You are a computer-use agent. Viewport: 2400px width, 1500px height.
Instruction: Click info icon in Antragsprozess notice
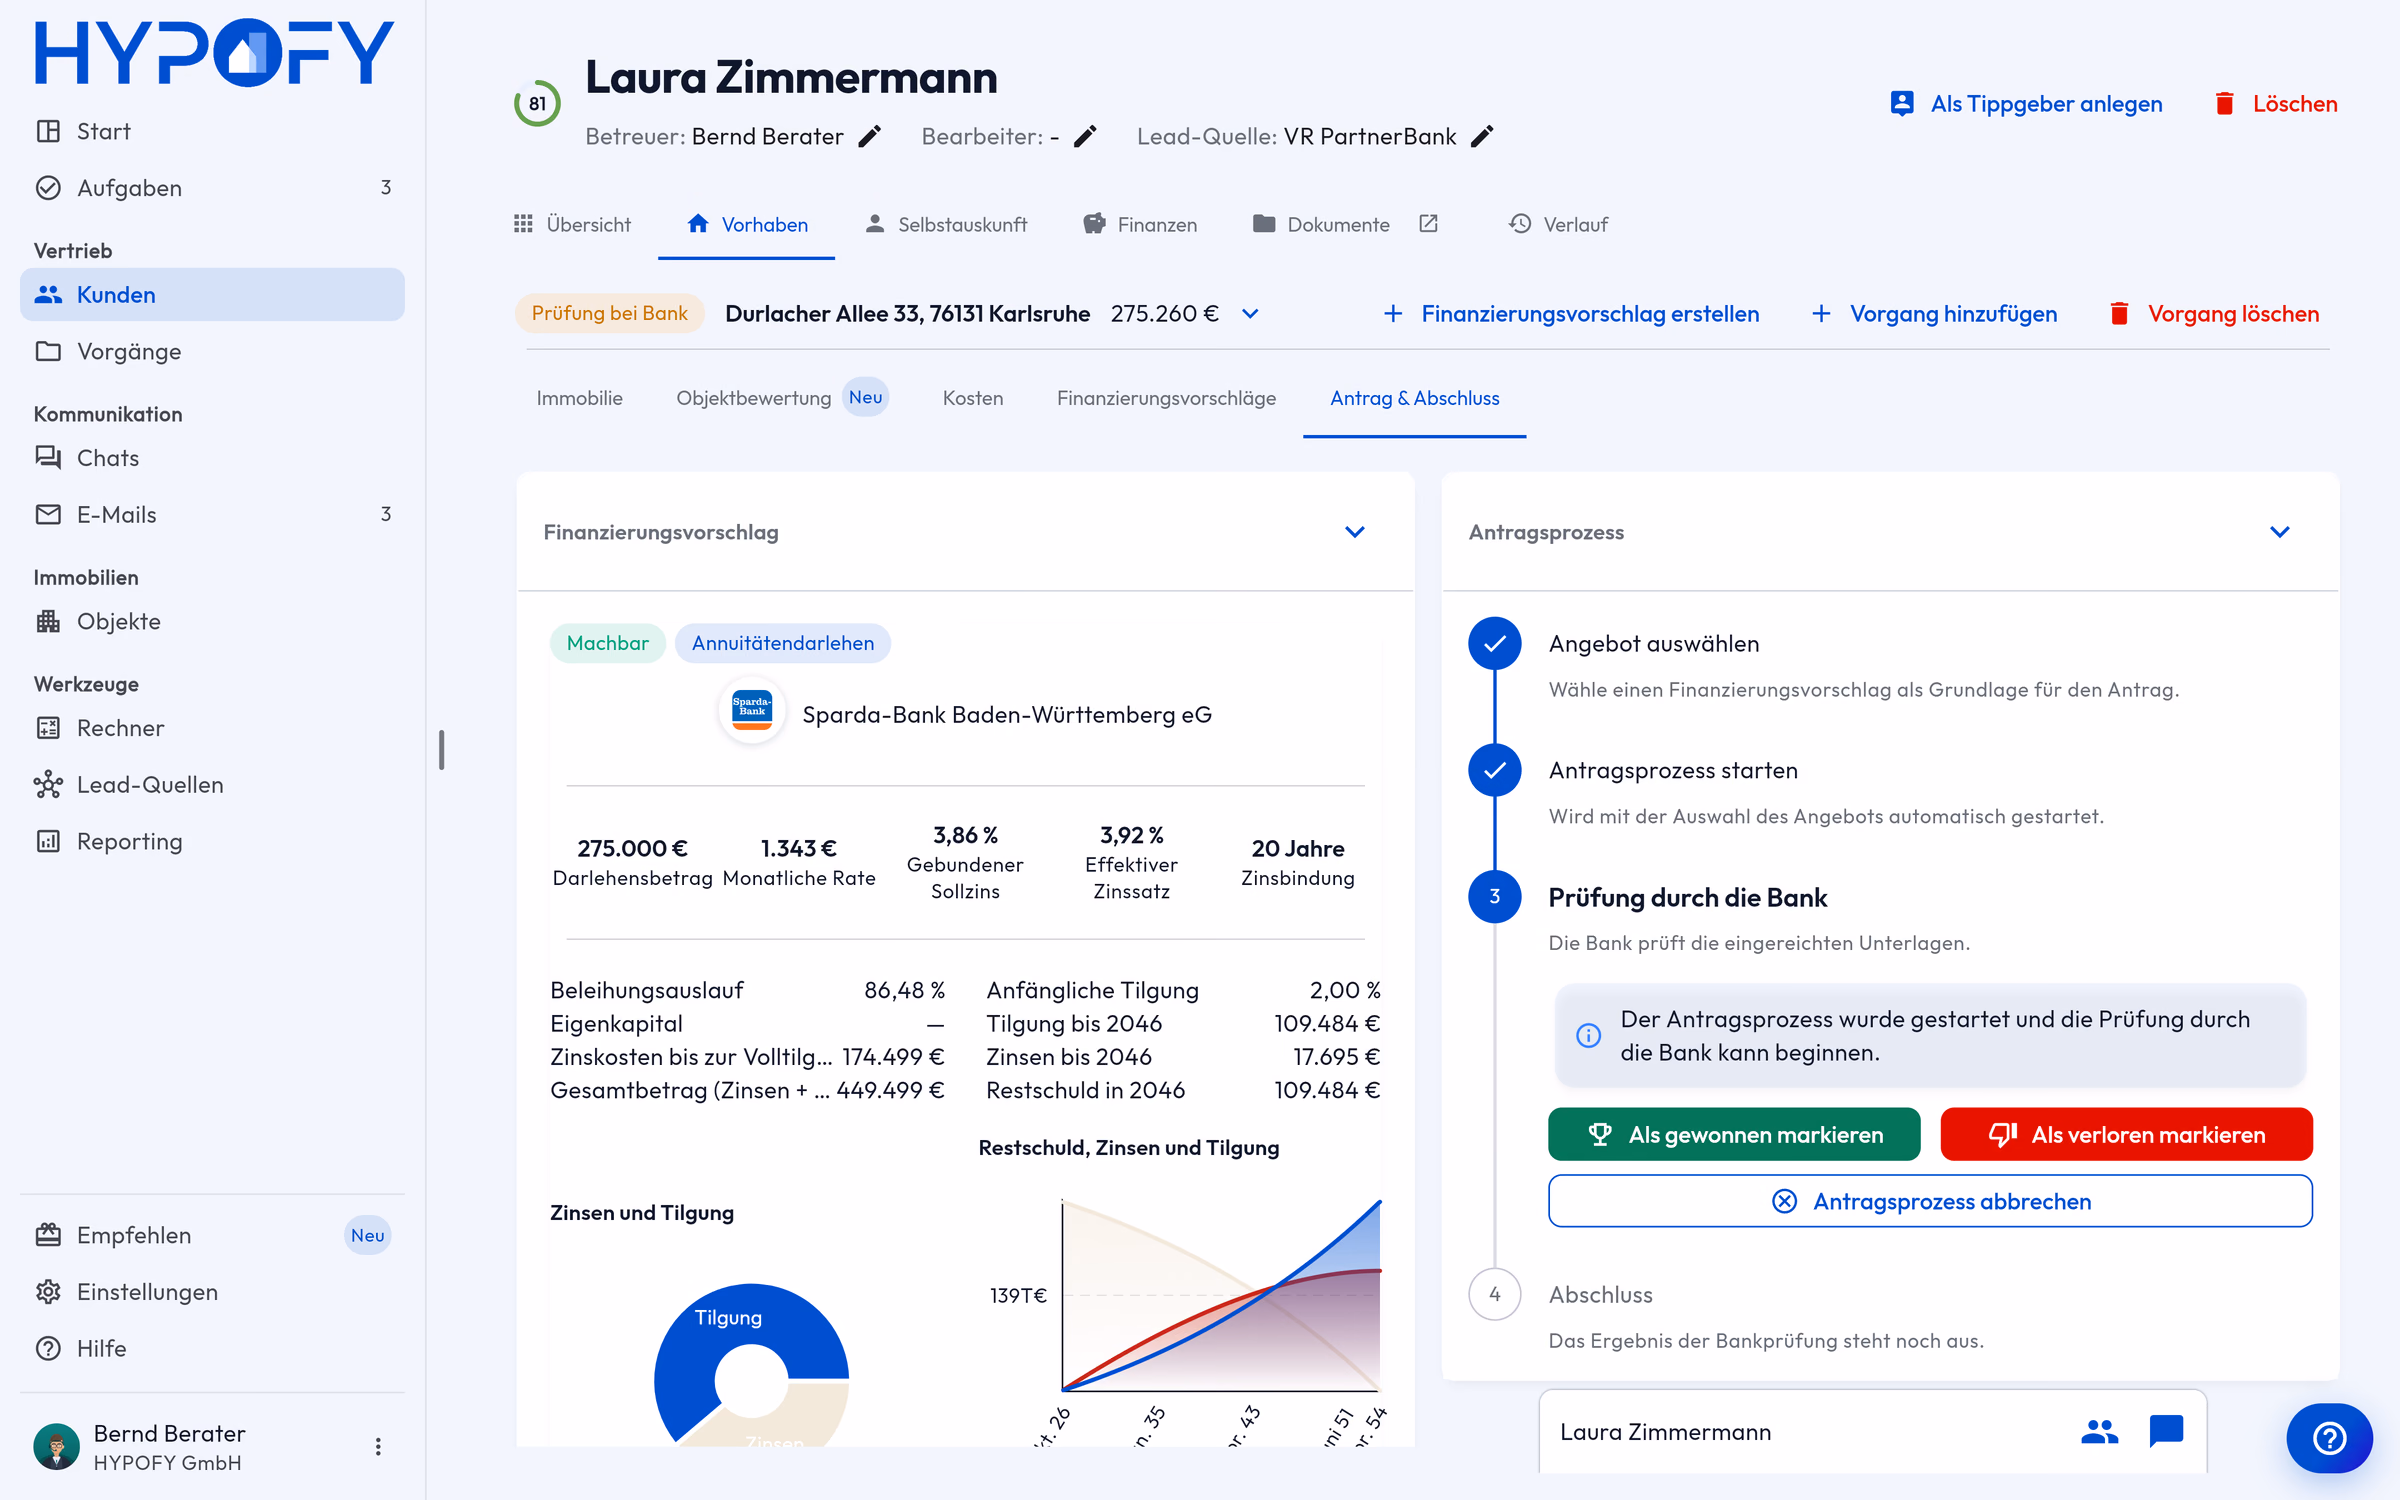click(x=1588, y=1035)
